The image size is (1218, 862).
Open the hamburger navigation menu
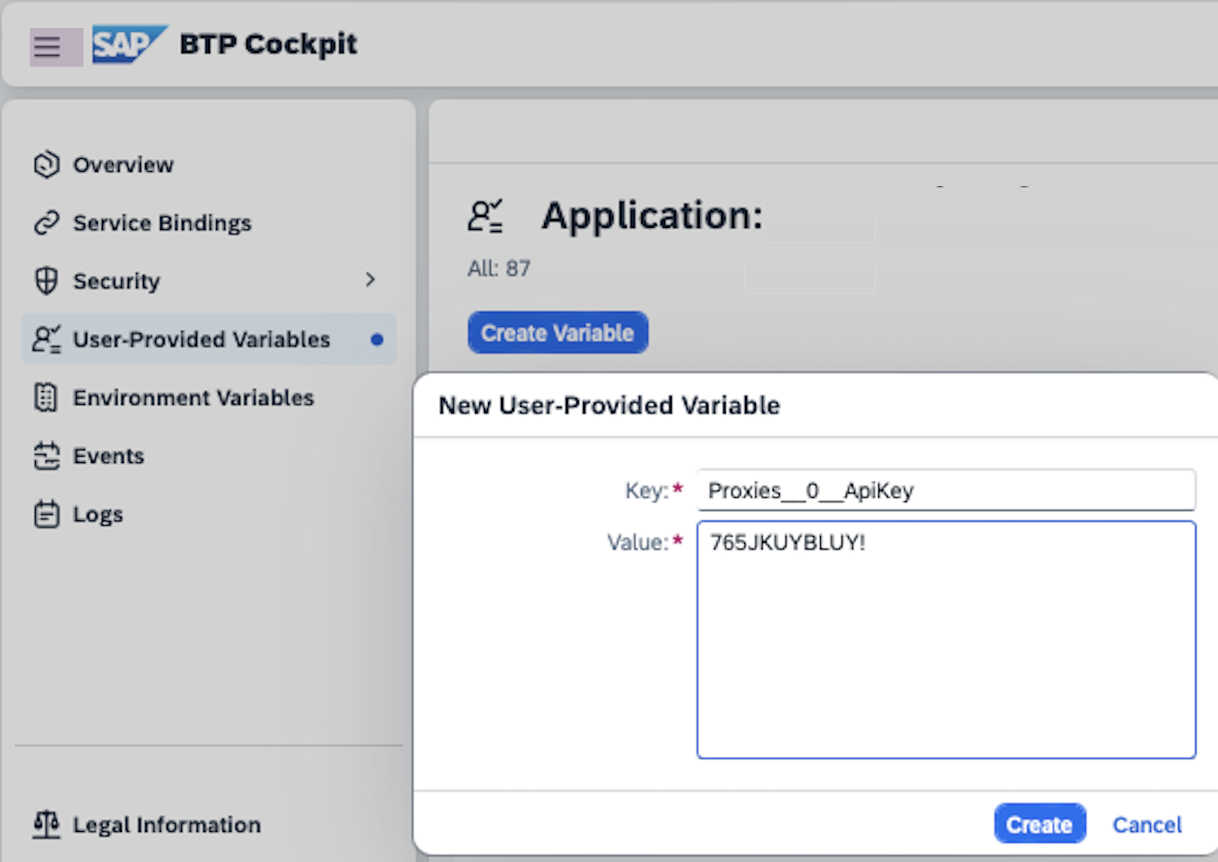pos(47,46)
